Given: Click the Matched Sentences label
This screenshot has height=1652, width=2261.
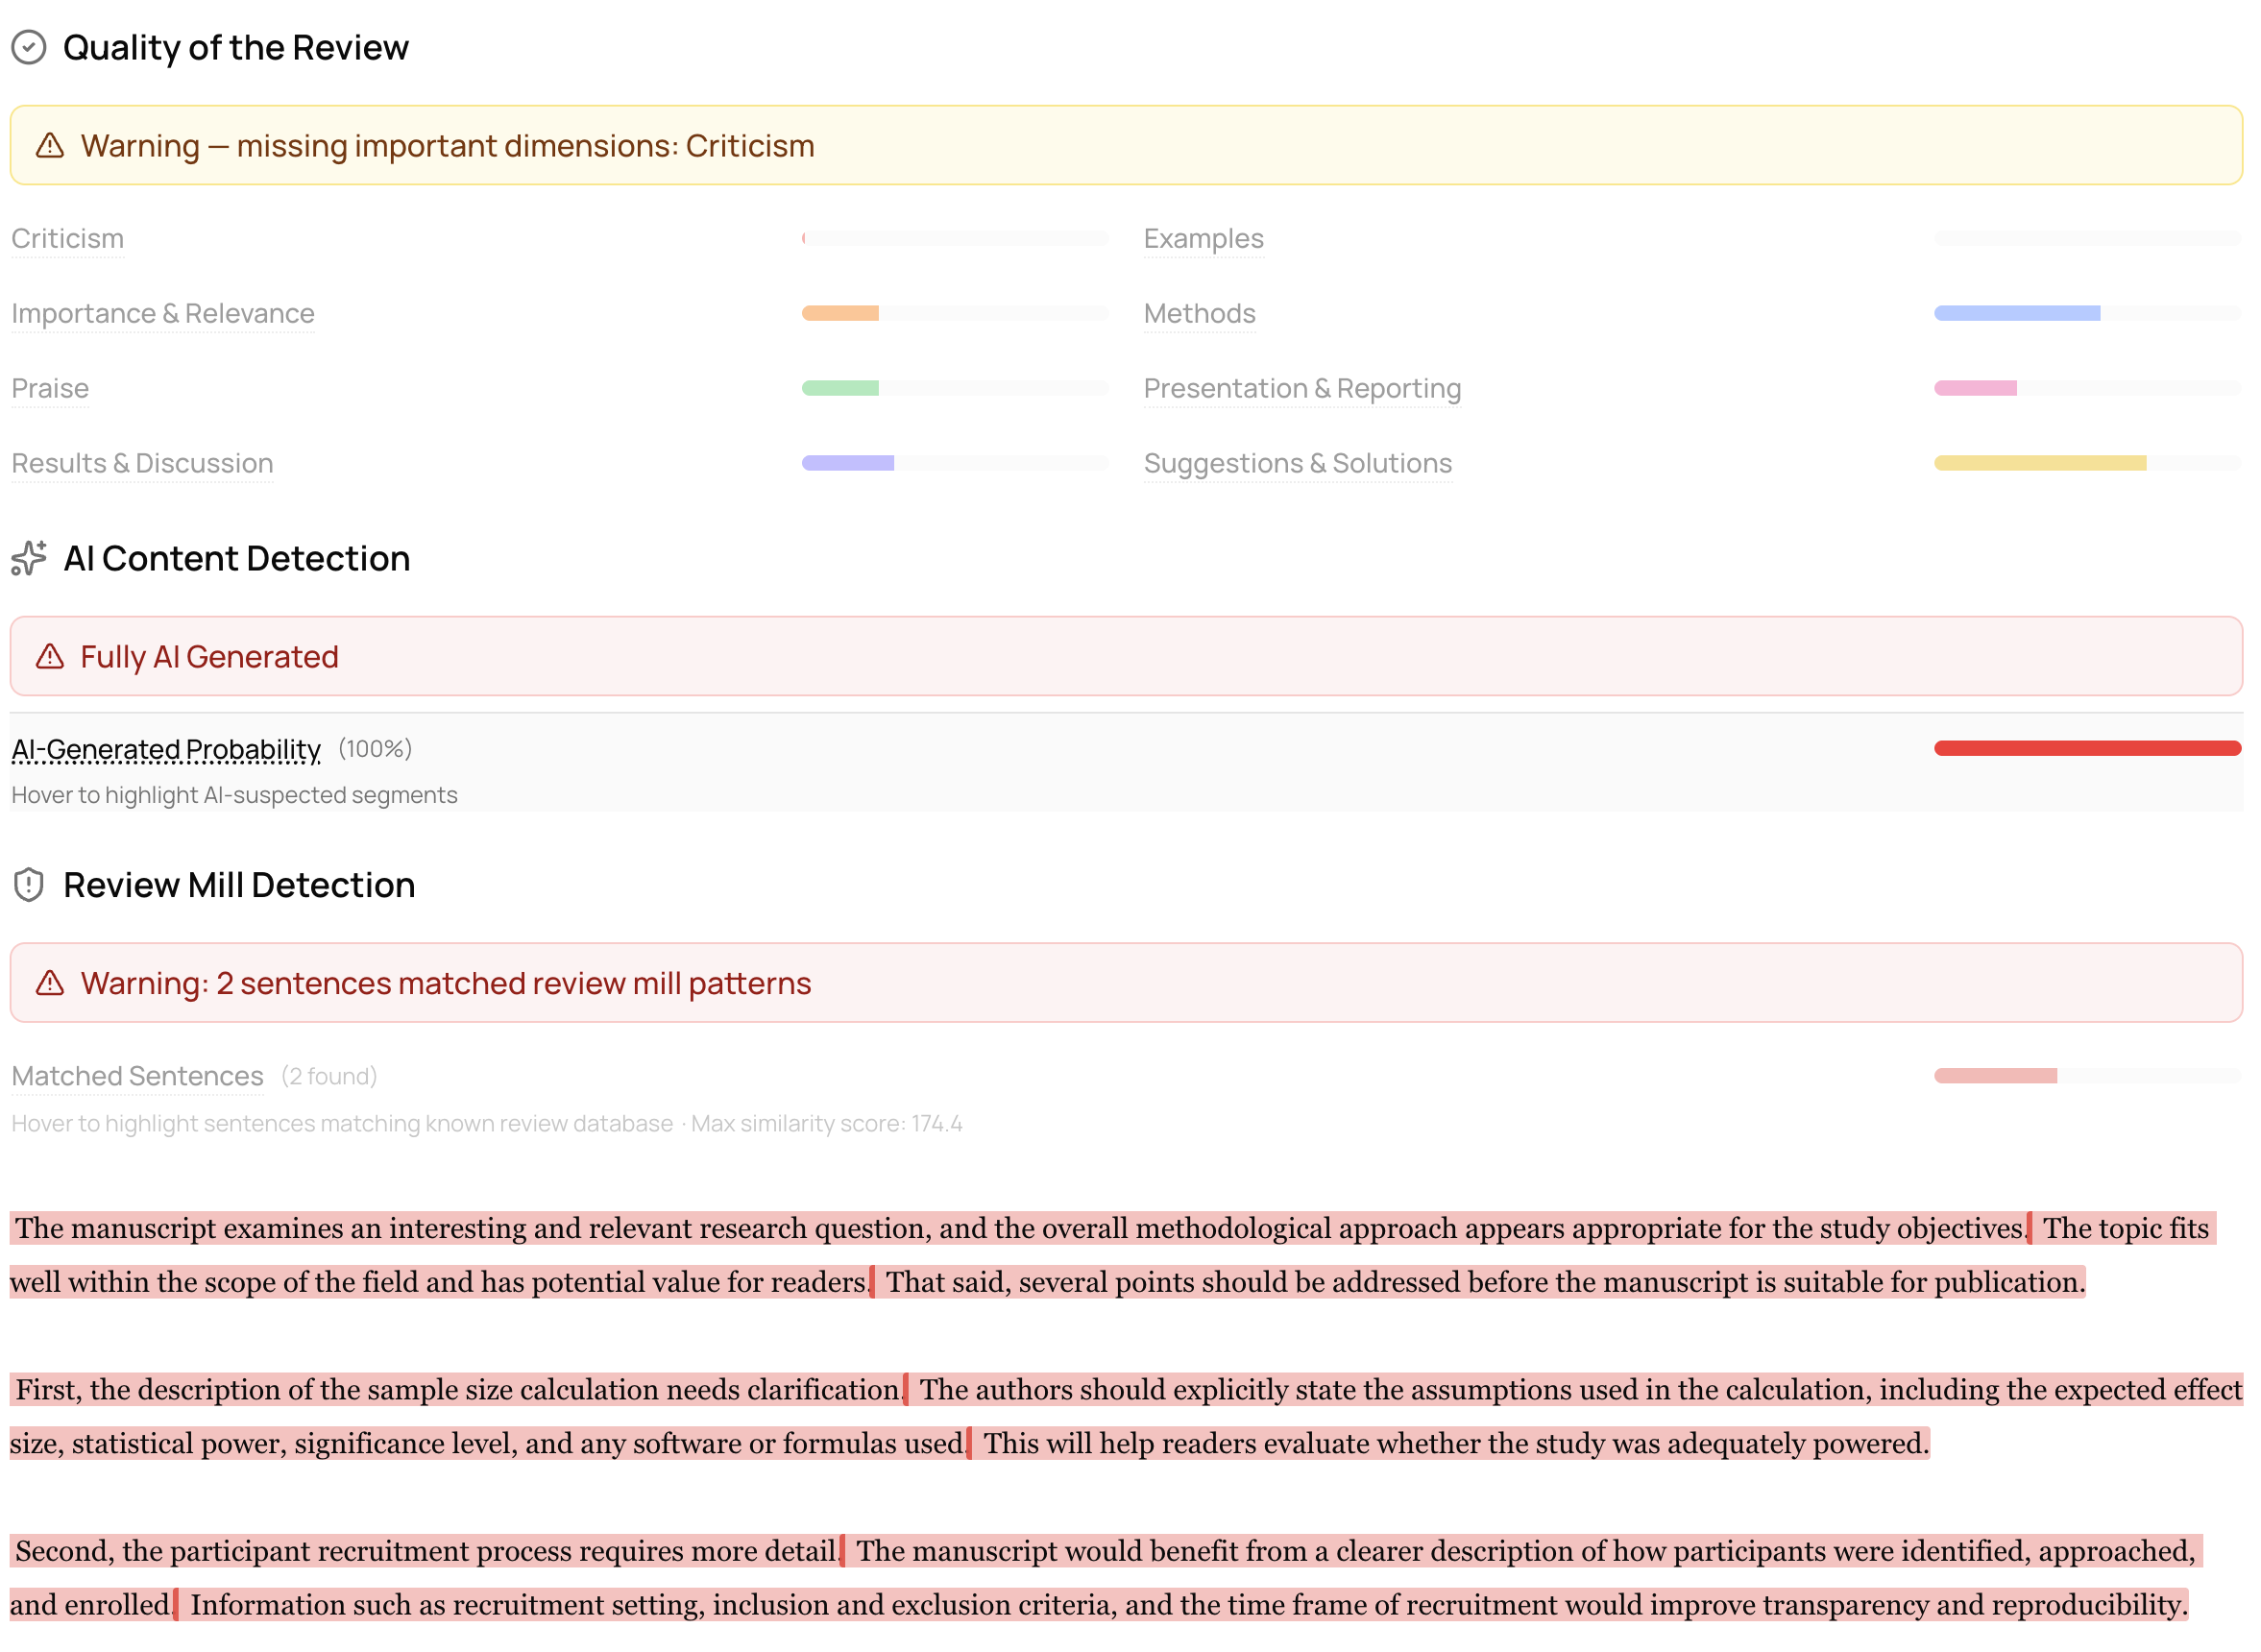Looking at the screenshot, I should point(137,1076).
